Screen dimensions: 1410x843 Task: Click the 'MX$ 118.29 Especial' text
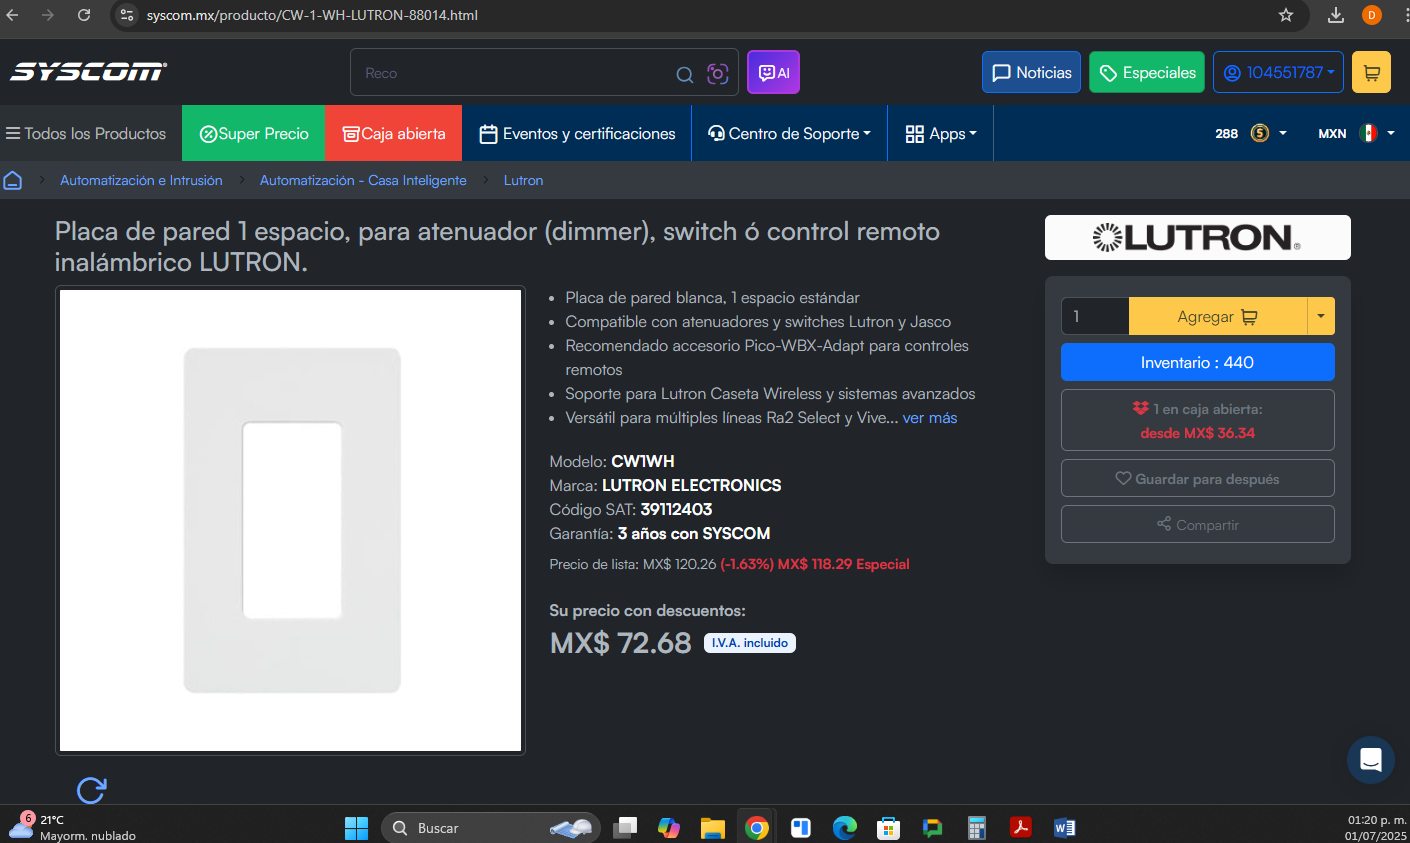point(843,564)
